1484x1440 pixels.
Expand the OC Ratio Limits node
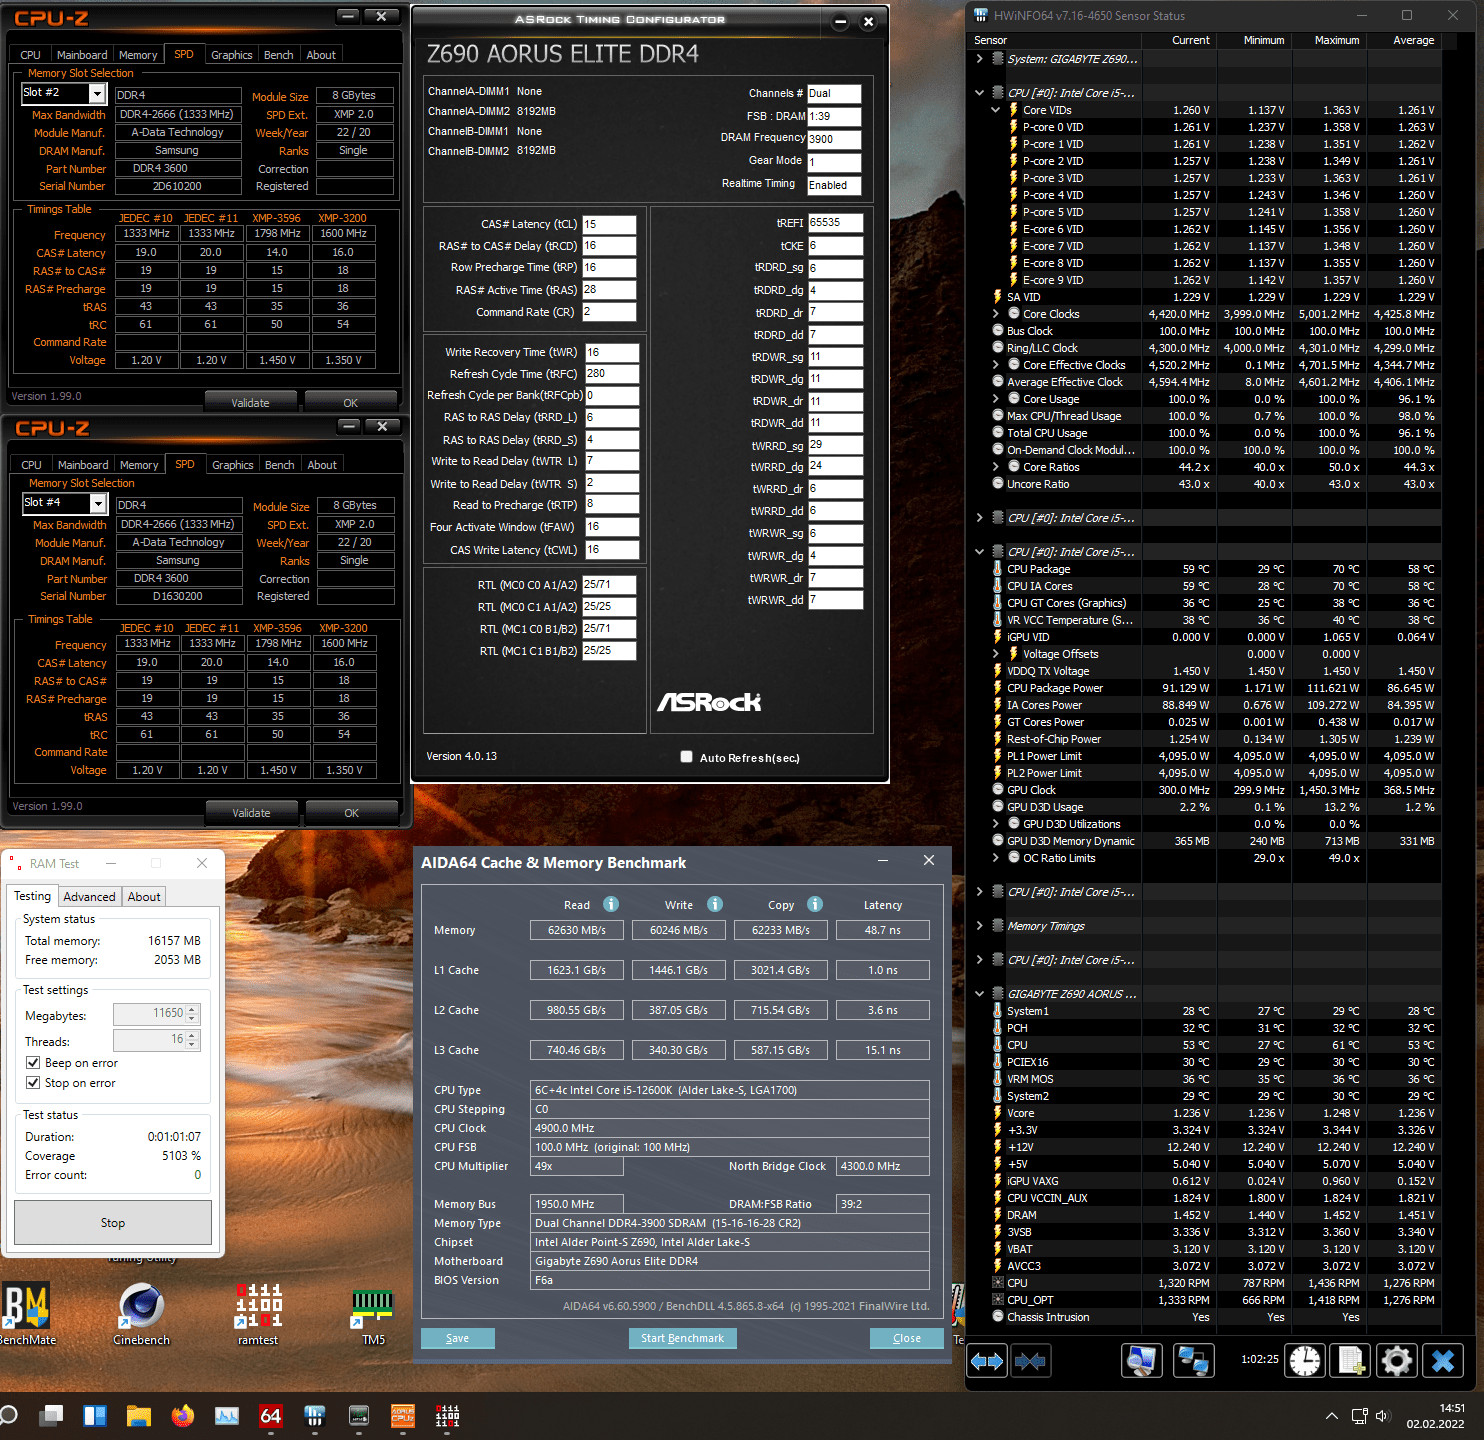tap(996, 858)
